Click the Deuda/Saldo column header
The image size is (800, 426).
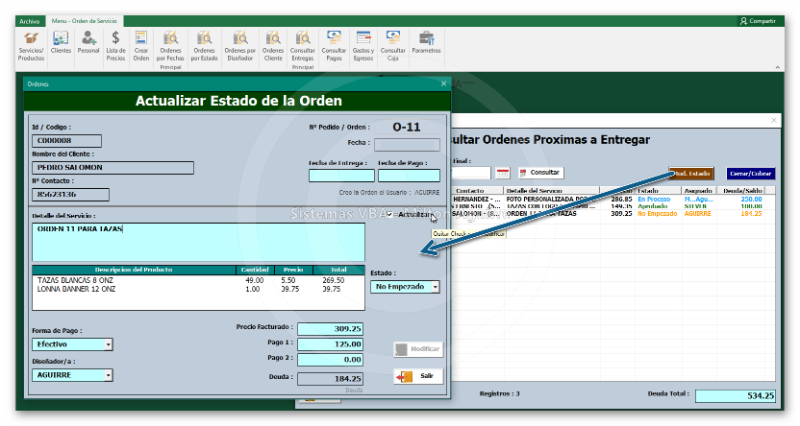[x=743, y=190]
